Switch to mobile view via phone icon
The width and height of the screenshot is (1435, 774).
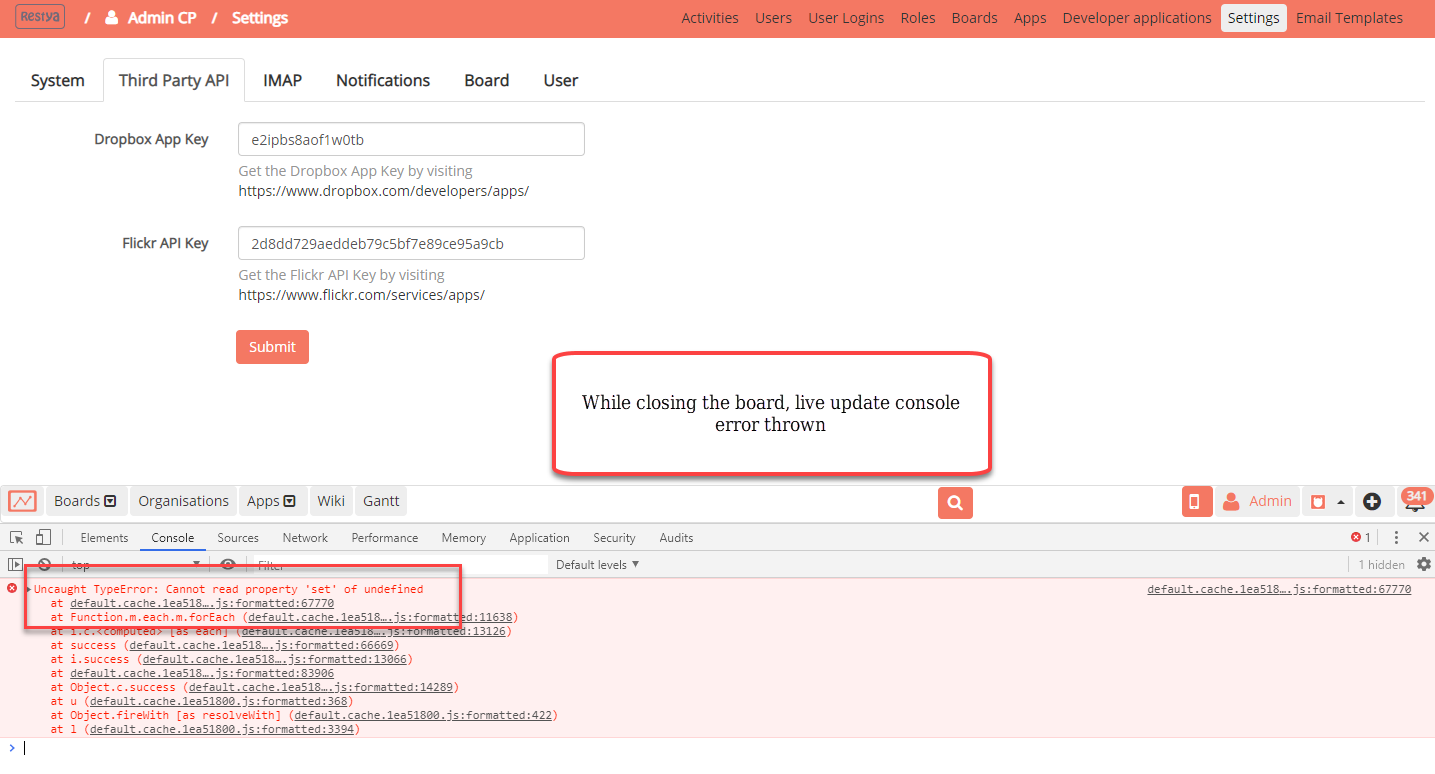click(1196, 500)
